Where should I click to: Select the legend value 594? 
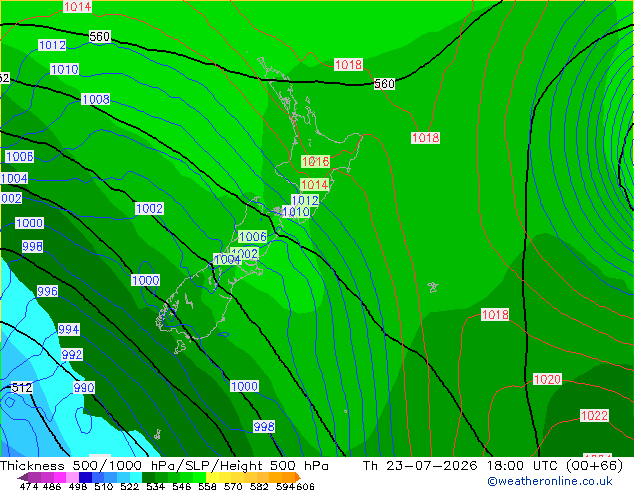pos(285,486)
